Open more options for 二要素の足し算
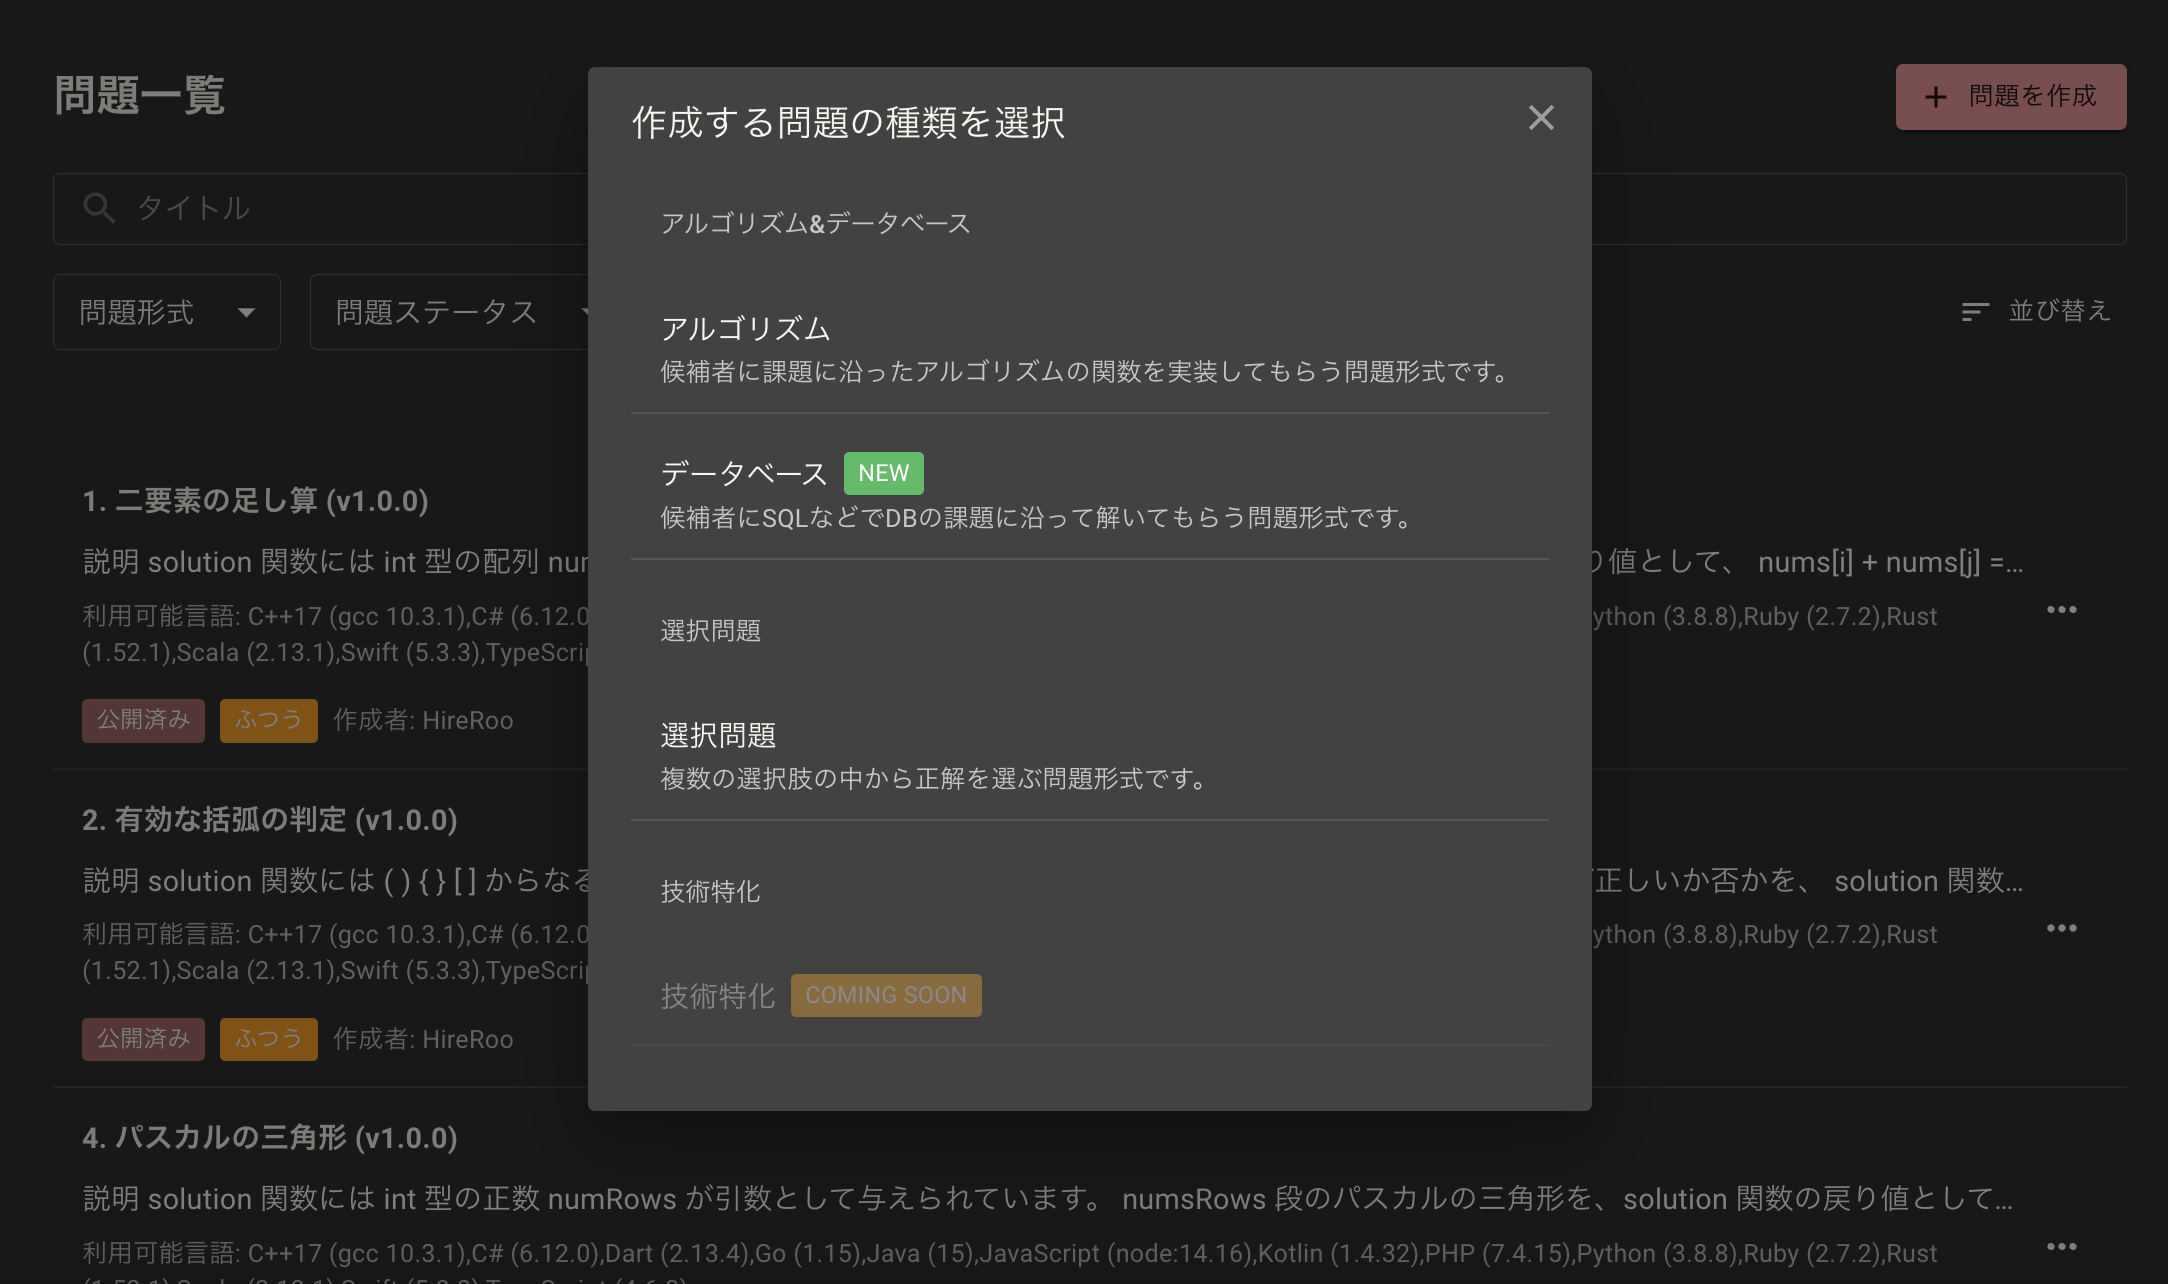The width and height of the screenshot is (2168, 1284). 2061,610
